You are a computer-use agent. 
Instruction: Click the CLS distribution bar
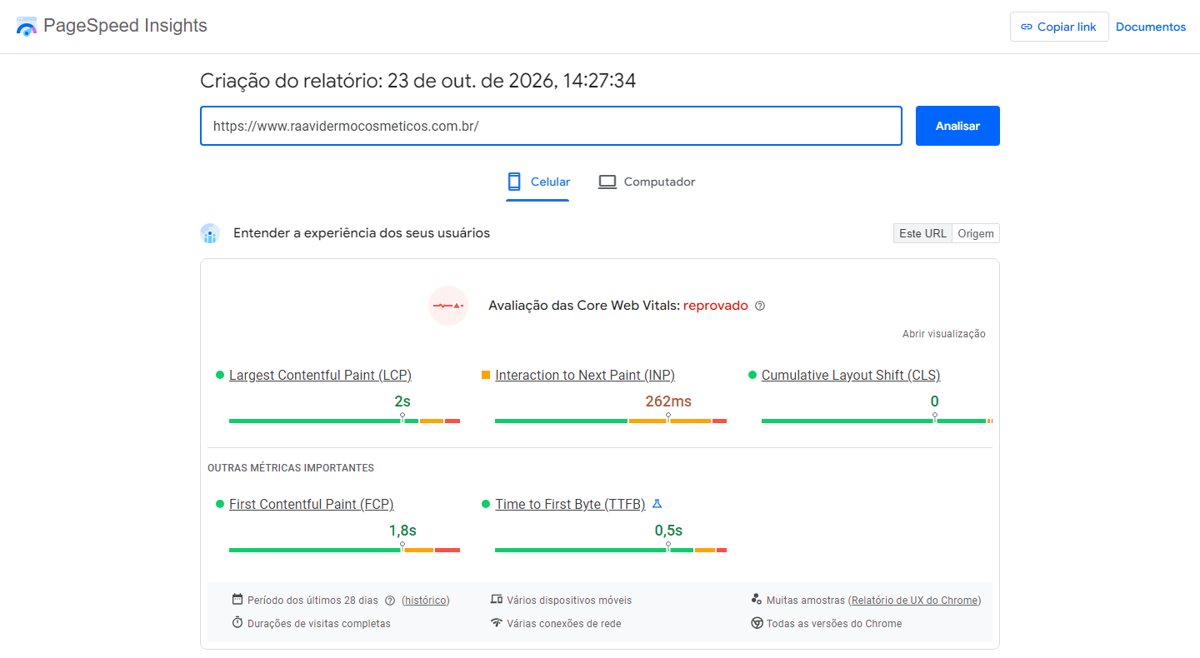[877, 421]
